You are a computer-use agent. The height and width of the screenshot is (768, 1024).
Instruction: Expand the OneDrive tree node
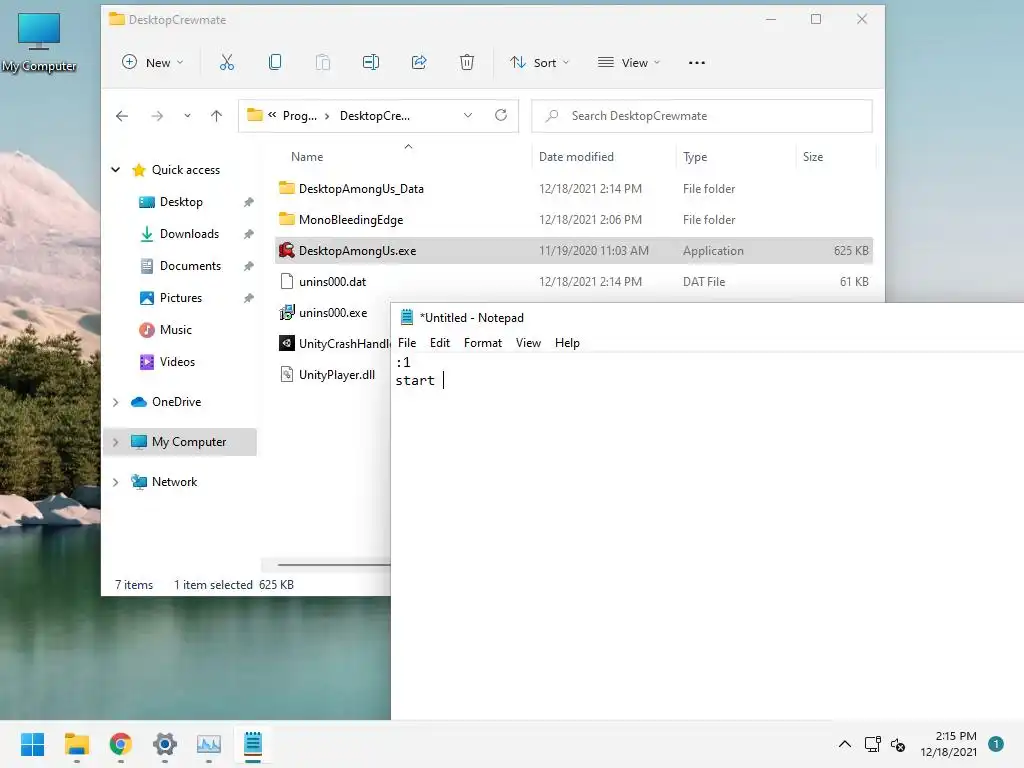116,402
